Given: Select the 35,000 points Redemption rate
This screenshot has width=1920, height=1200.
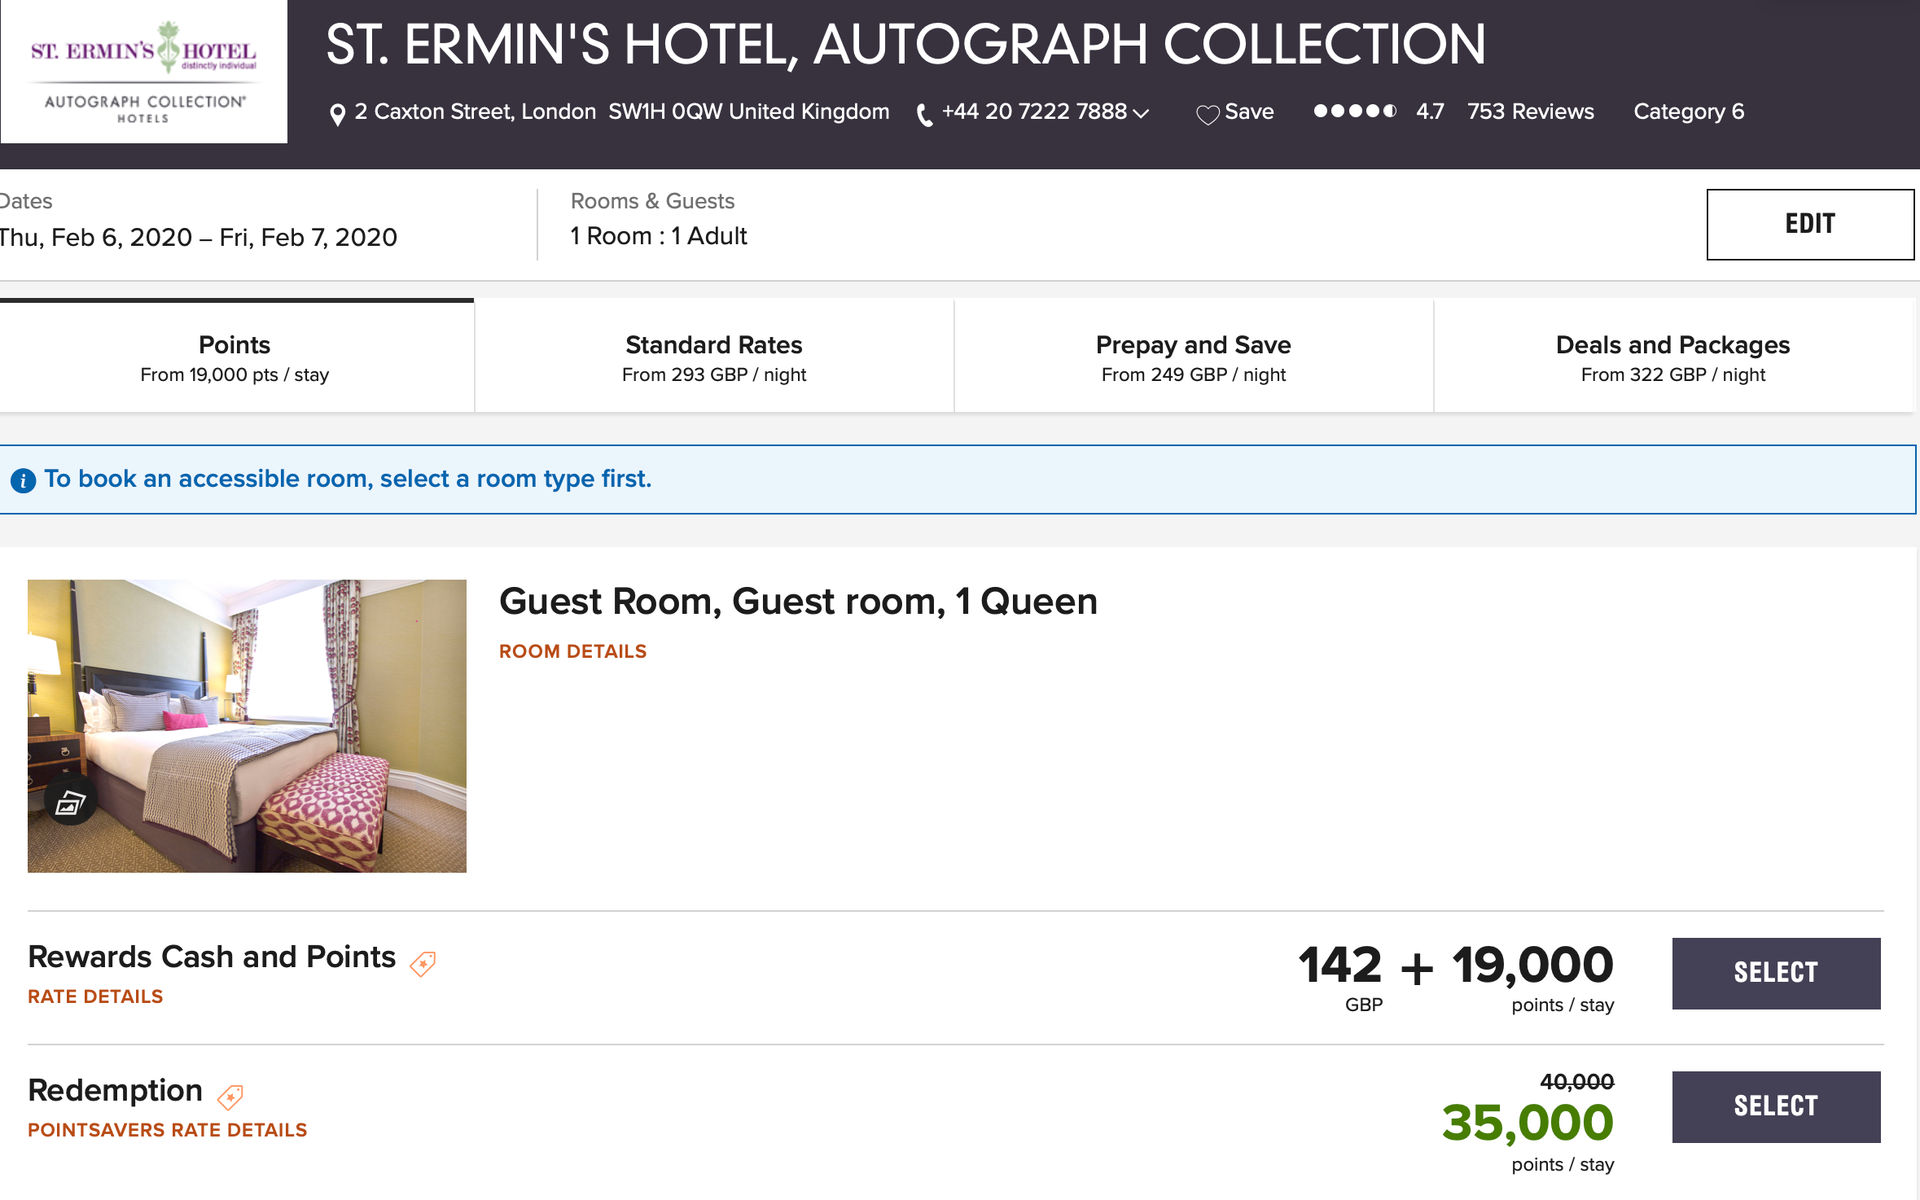Looking at the screenshot, I should click(x=1775, y=1106).
